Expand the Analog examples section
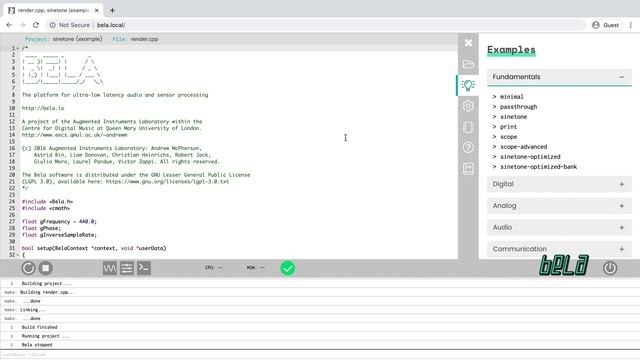Viewport: 640px width, 360px height. [x=559, y=206]
